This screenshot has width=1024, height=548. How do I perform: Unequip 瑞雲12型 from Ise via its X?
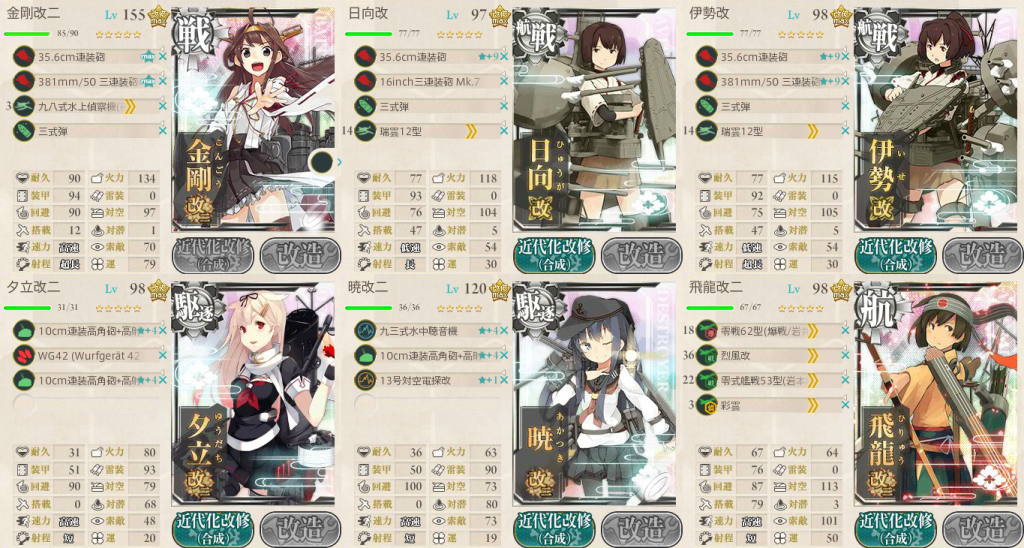coord(846,131)
